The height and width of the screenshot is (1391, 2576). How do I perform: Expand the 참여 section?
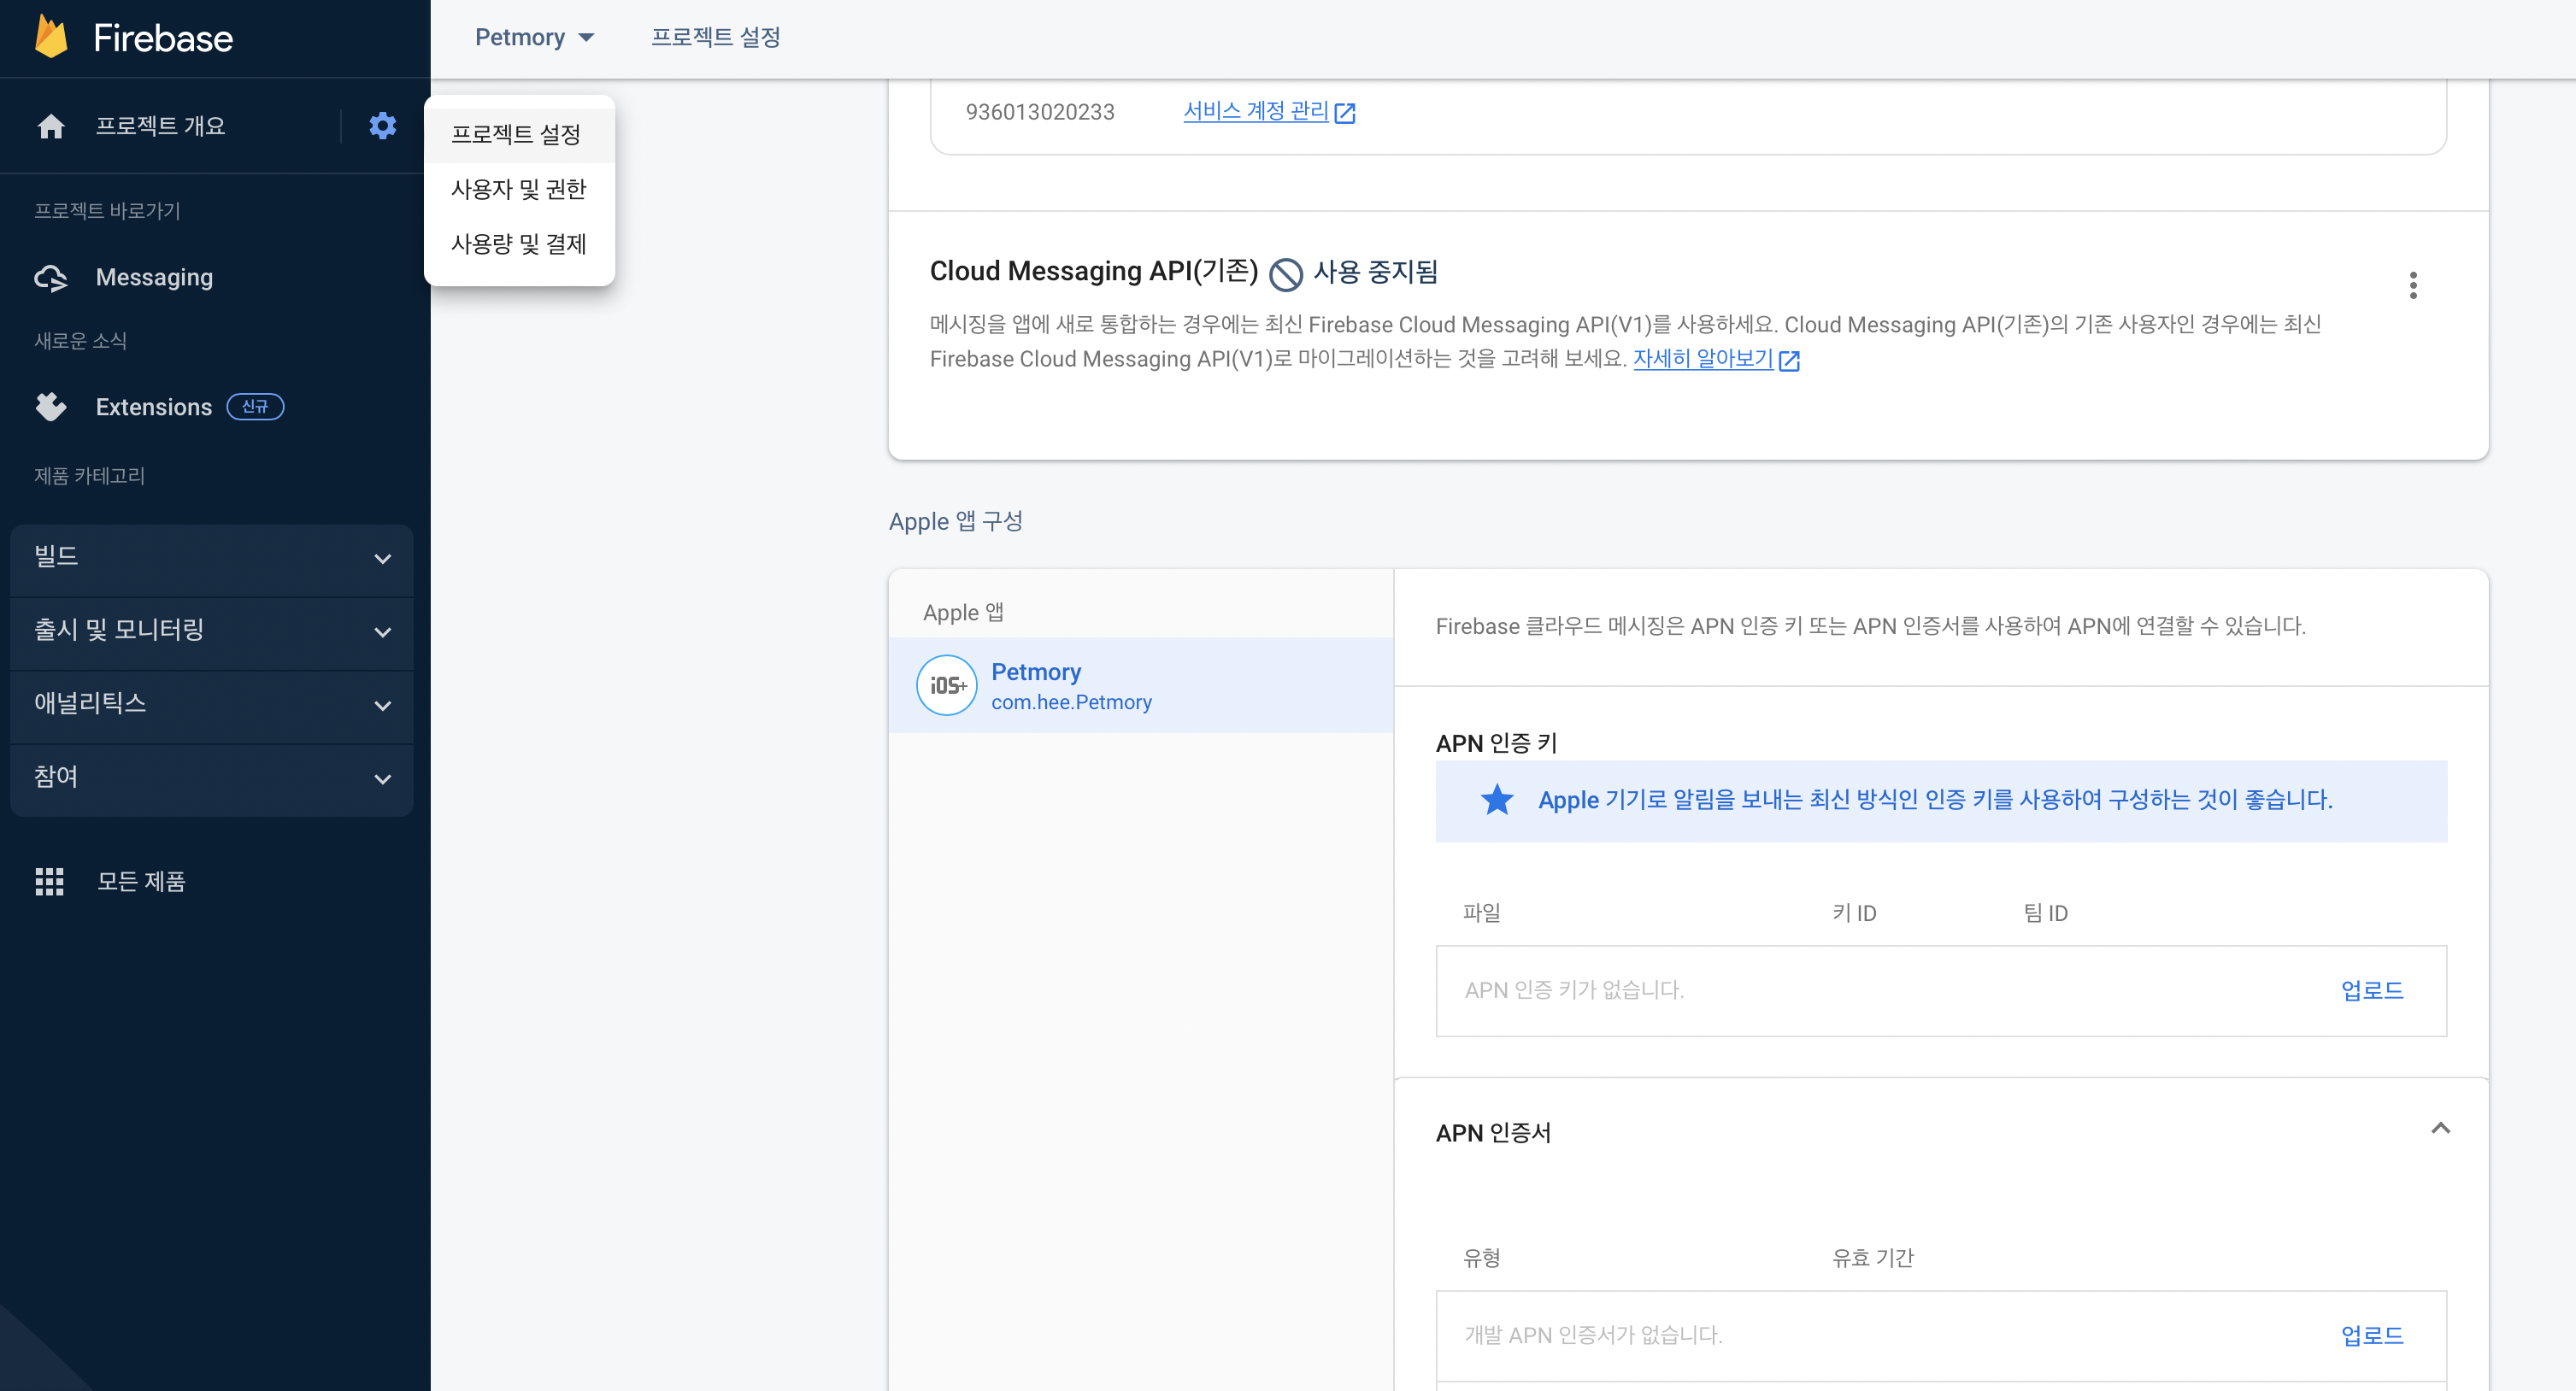[211, 778]
